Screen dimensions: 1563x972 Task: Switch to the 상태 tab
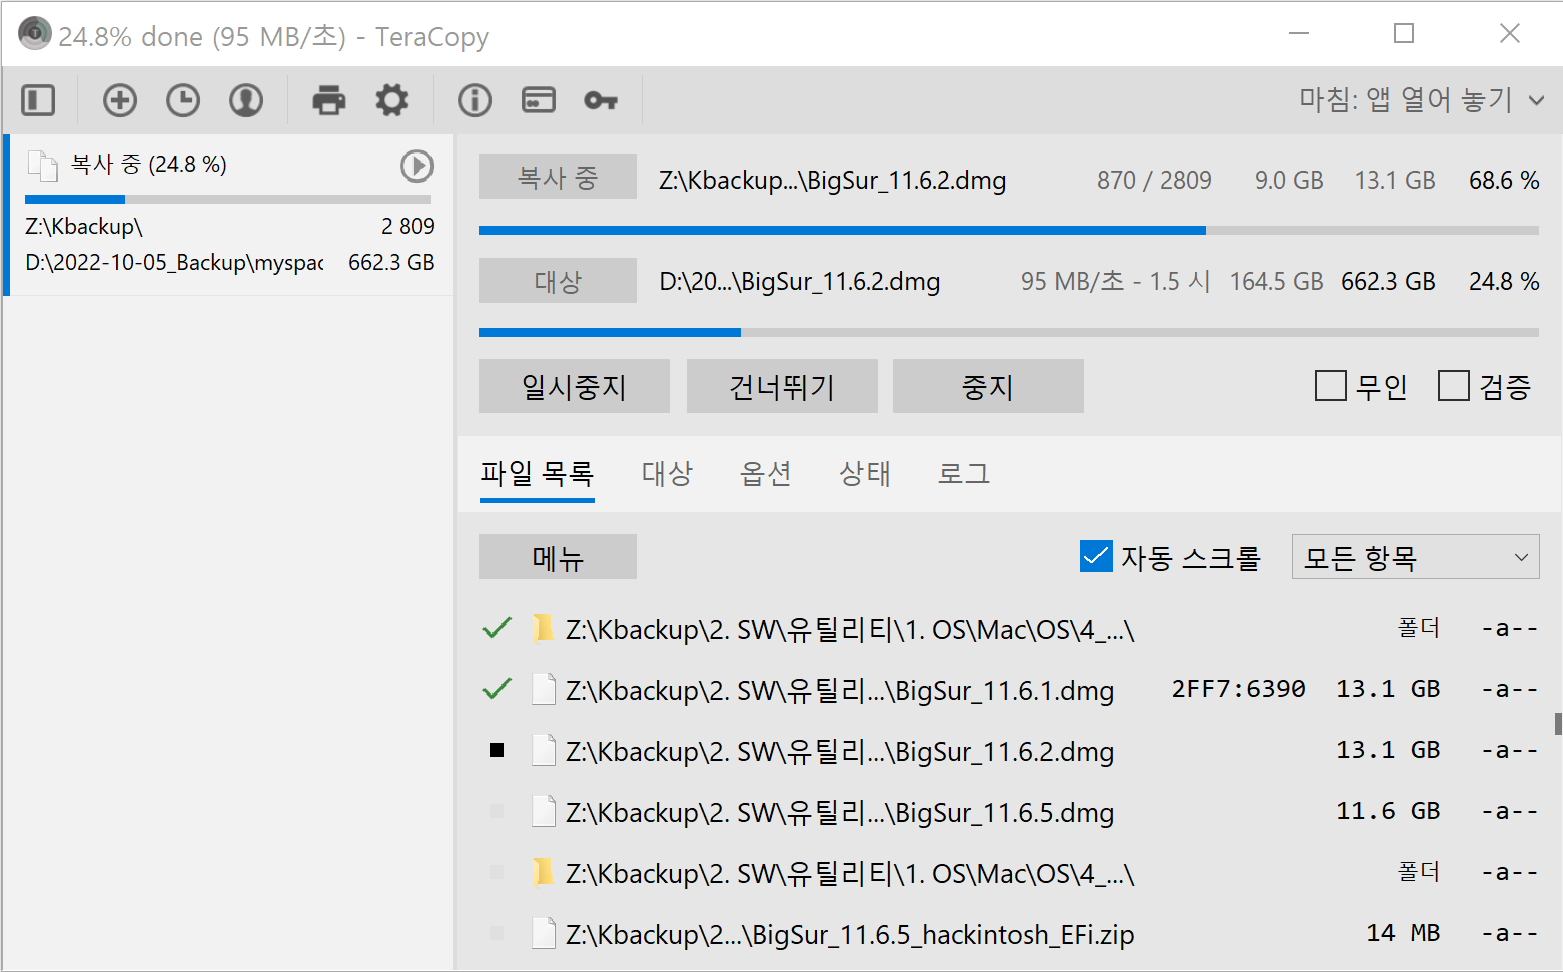865,473
